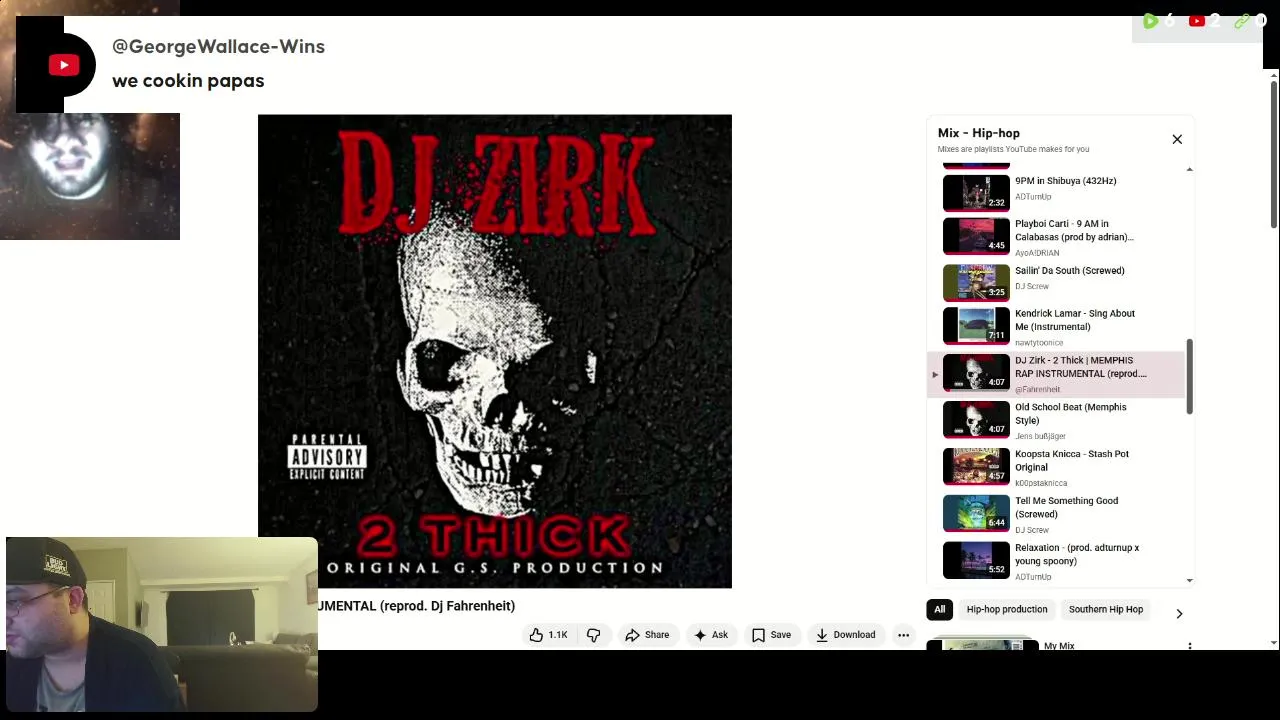
Task: Select the Southern Hip Hop filter chip
Action: pos(1105,609)
